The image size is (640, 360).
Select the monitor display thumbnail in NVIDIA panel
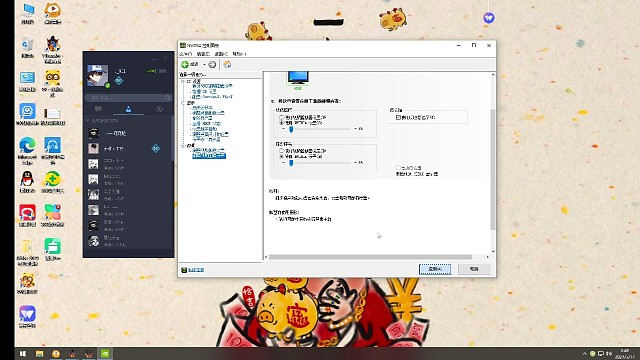[298, 79]
